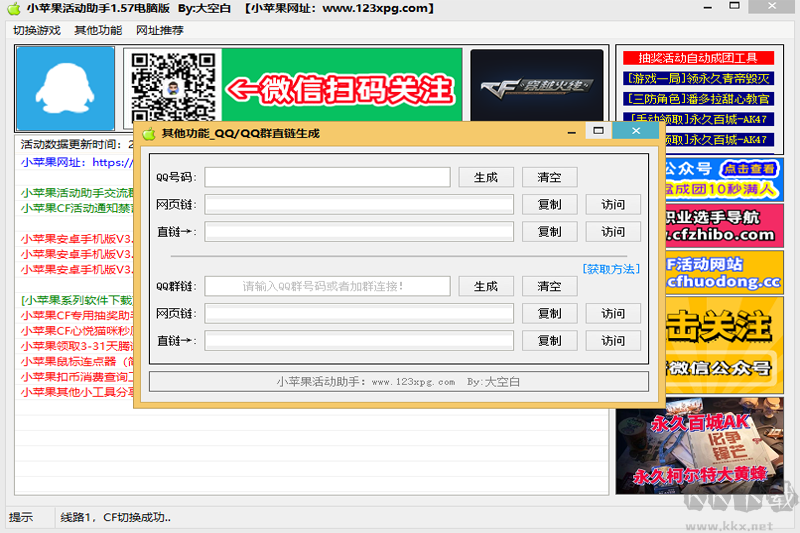Click the main window apple icon
Viewport: 800px width, 533px height.
point(14,8)
